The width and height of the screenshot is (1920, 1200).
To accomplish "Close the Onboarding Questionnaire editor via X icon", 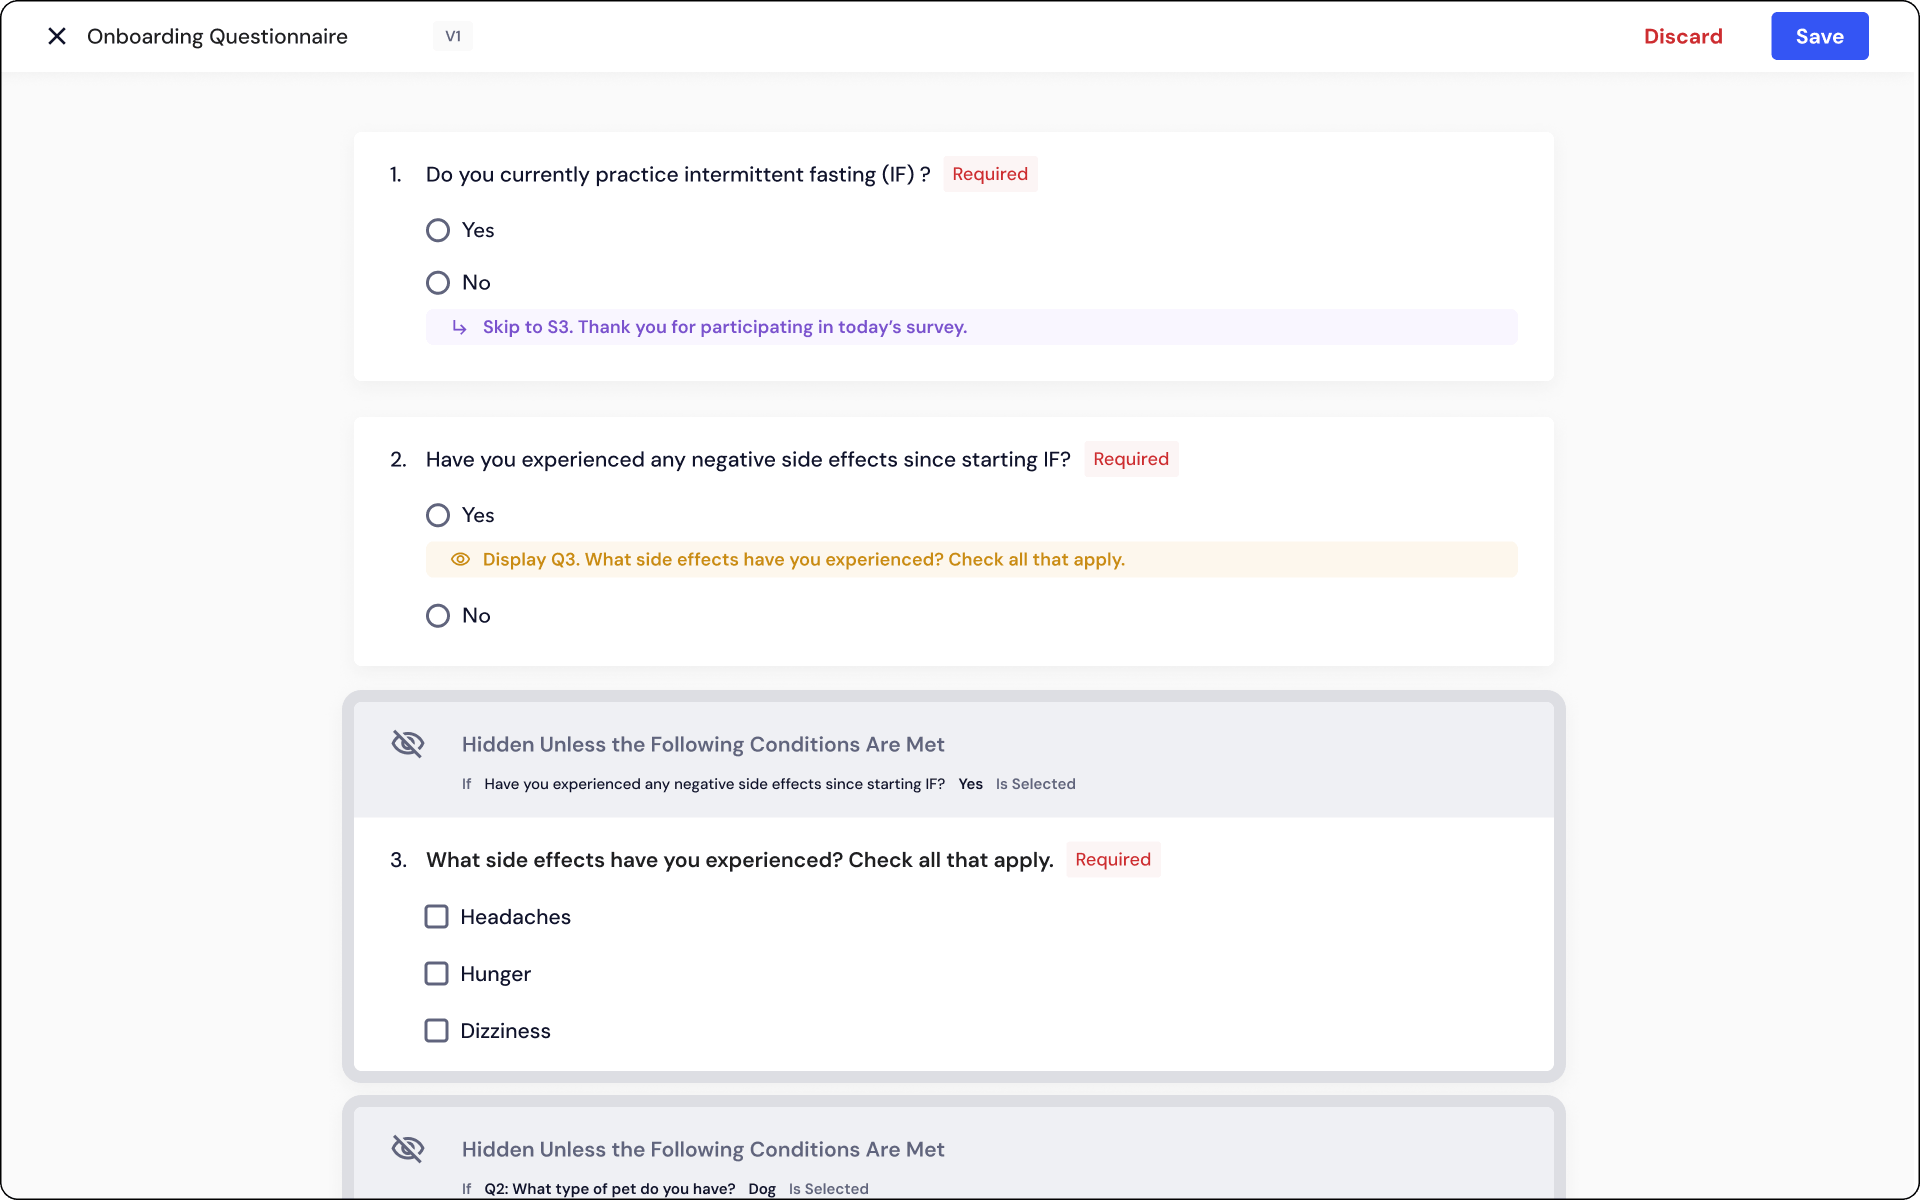I will click(x=57, y=36).
